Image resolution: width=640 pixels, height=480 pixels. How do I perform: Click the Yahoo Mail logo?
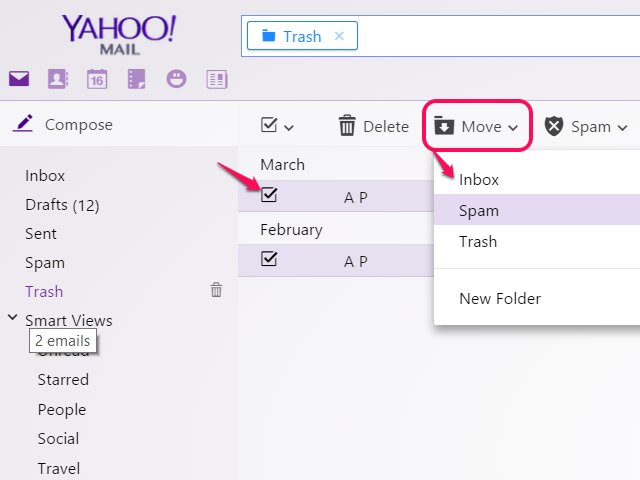click(119, 35)
